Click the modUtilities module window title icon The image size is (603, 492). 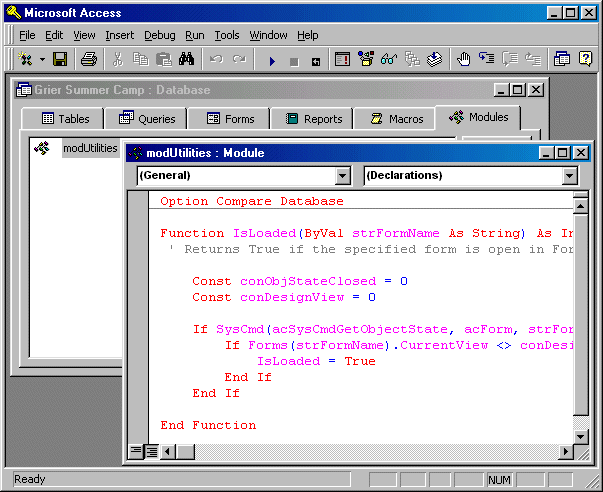click(136, 153)
